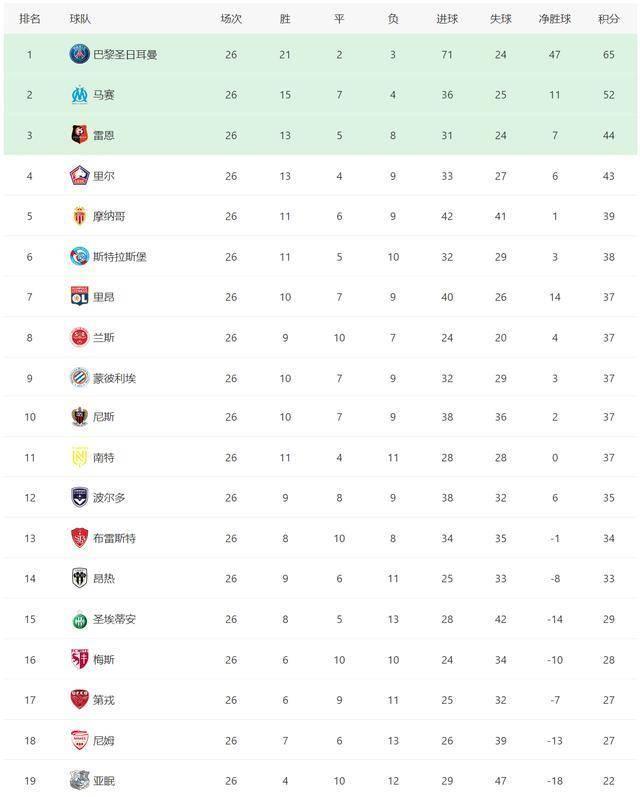
Task: Open the Rennes club badge
Action: pyautogui.click(x=79, y=135)
